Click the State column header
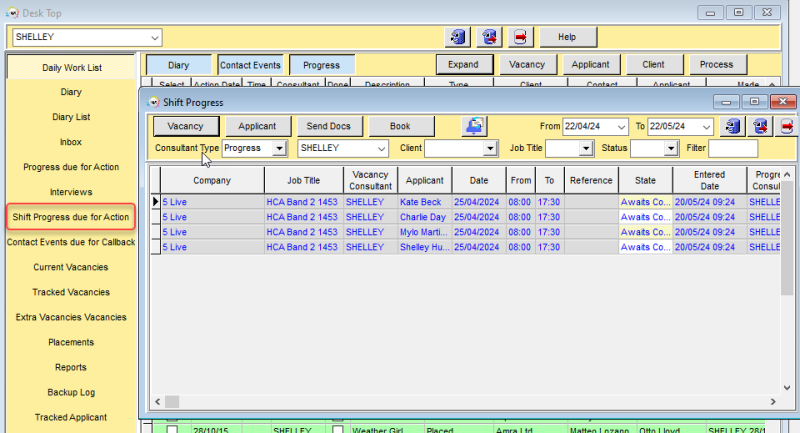This screenshot has height=433, width=800. pos(645,180)
